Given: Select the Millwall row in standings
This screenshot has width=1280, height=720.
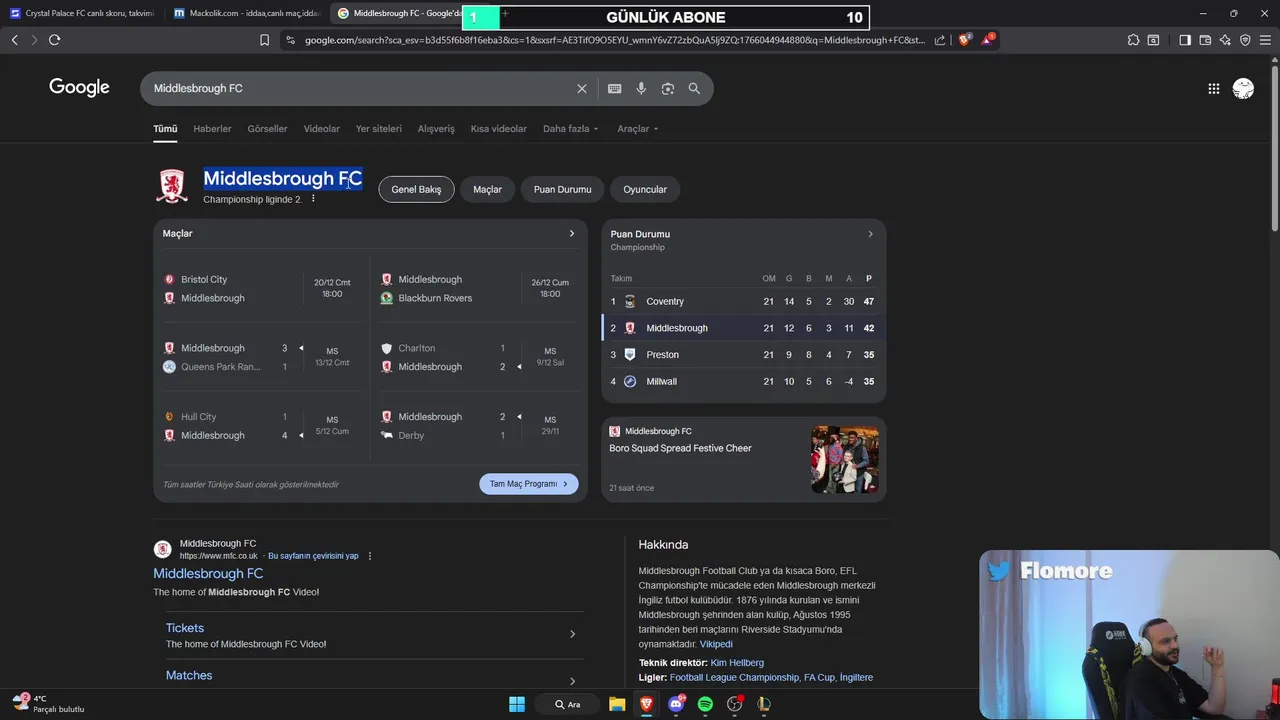Looking at the screenshot, I should click(x=744, y=381).
